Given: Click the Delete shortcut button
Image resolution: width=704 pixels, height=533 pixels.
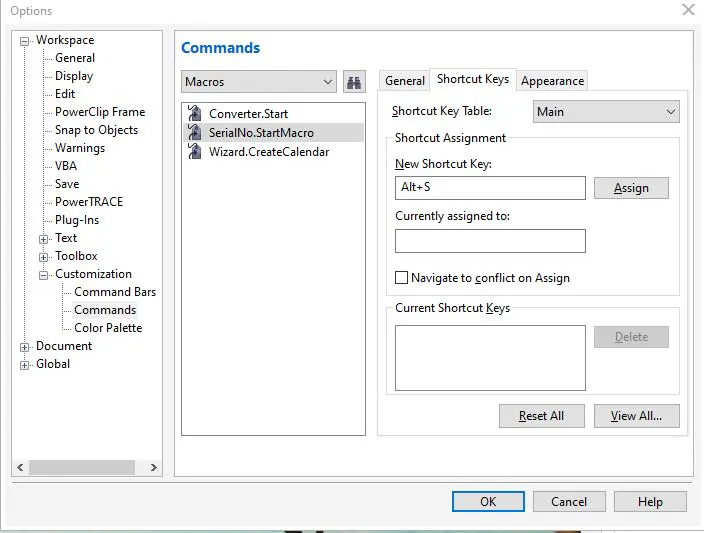Looking at the screenshot, I should click(631, 337).
